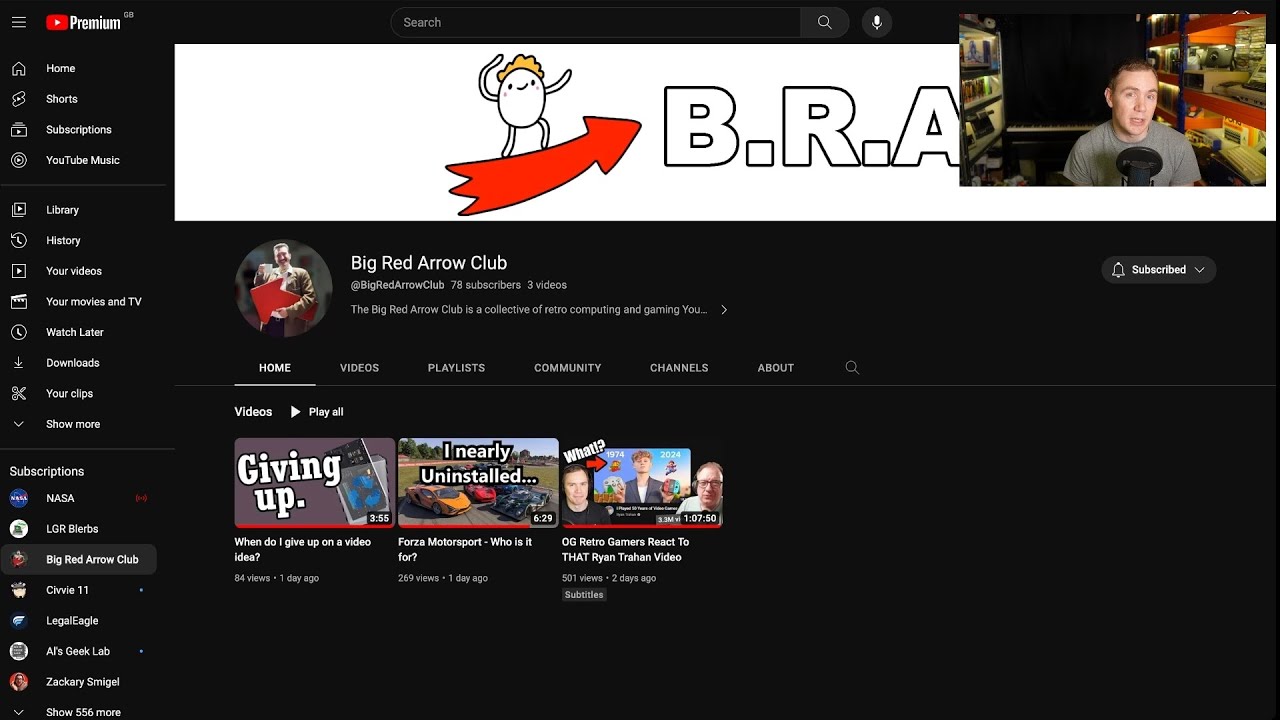
Task: Expand channel description arrow
Action: (724, 310)
